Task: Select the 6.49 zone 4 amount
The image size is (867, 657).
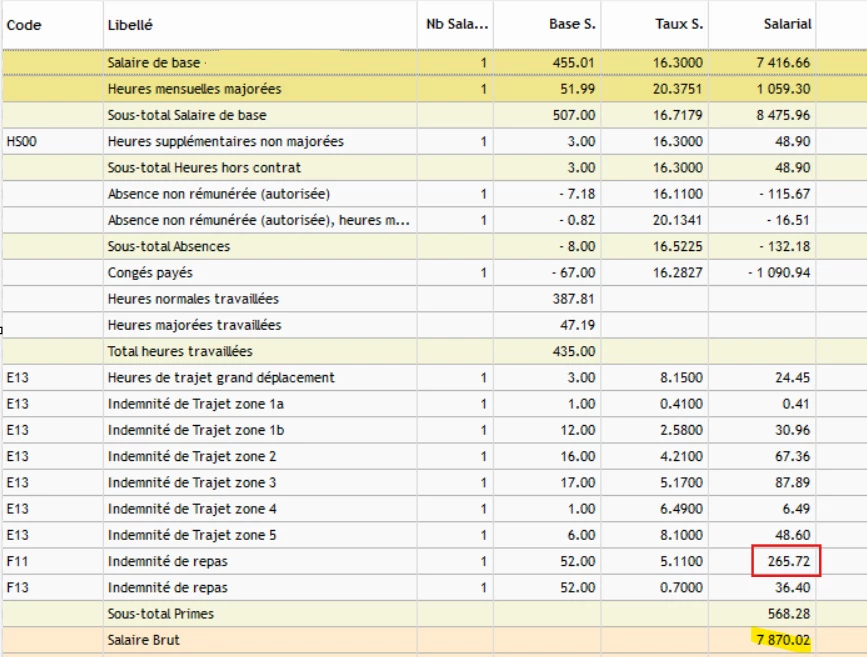Action: tap(796, 509)
